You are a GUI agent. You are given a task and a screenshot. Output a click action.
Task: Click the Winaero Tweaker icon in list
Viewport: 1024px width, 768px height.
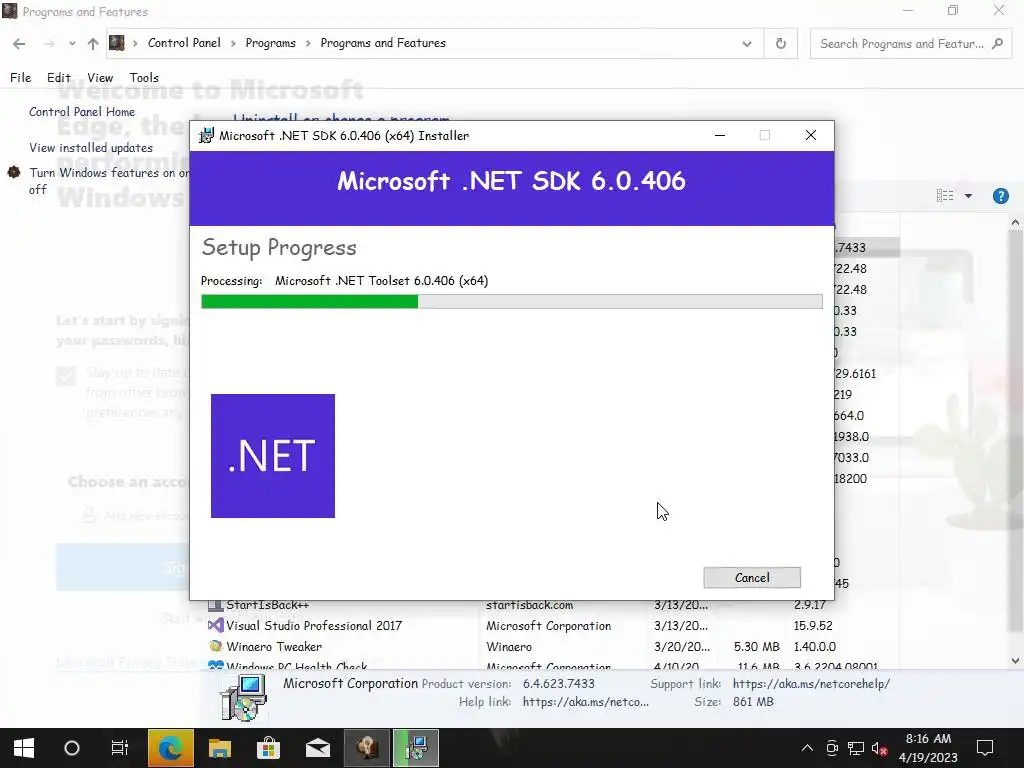coord(216,647)
